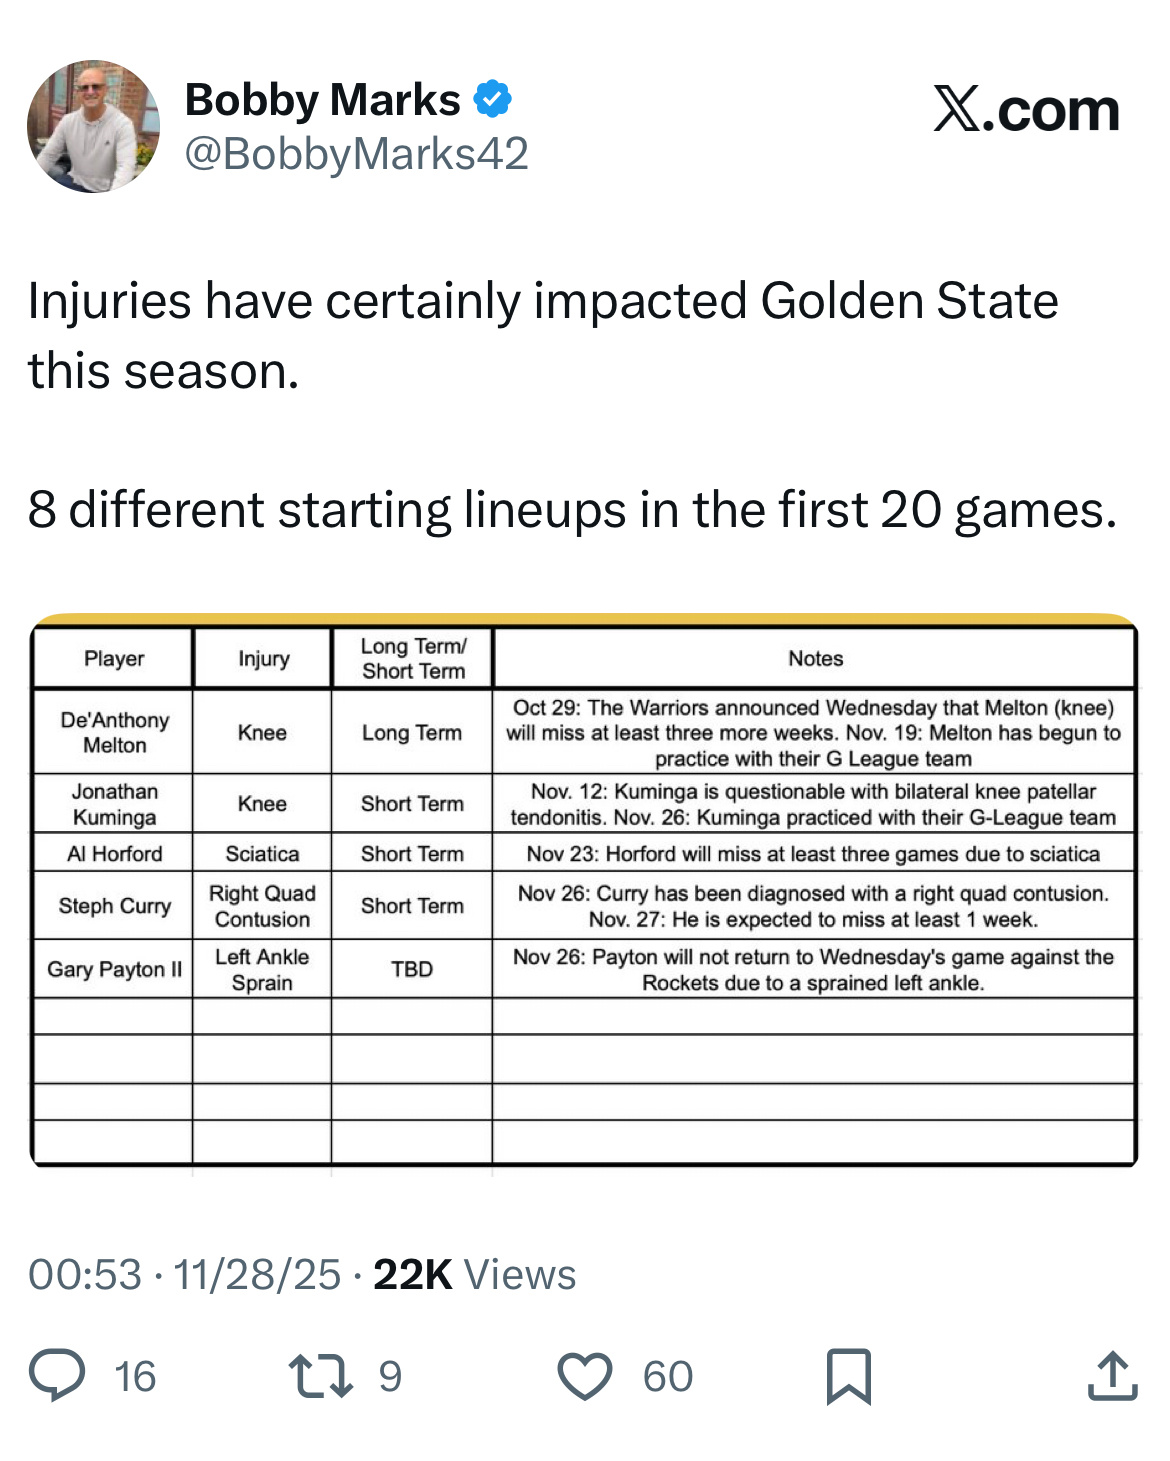Bookmark this tweet

click(x=849, y=1376)
